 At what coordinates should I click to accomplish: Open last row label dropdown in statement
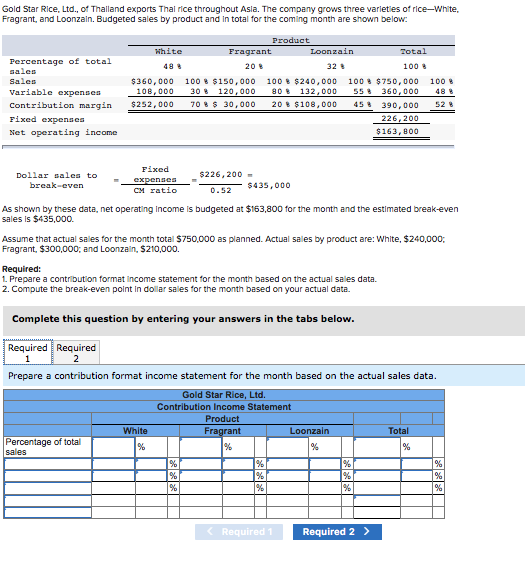[48, 512]
